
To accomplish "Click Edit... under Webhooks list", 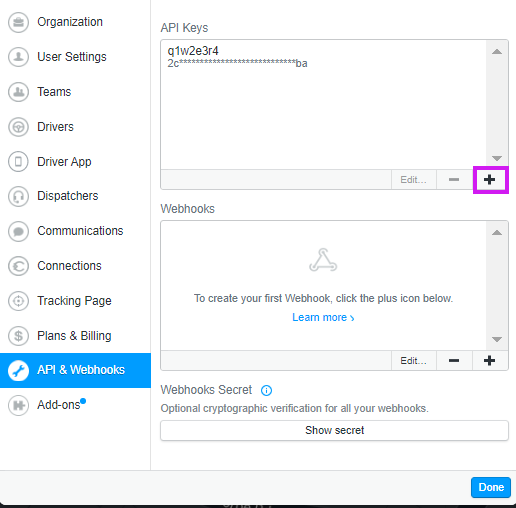I will [413, 361].
